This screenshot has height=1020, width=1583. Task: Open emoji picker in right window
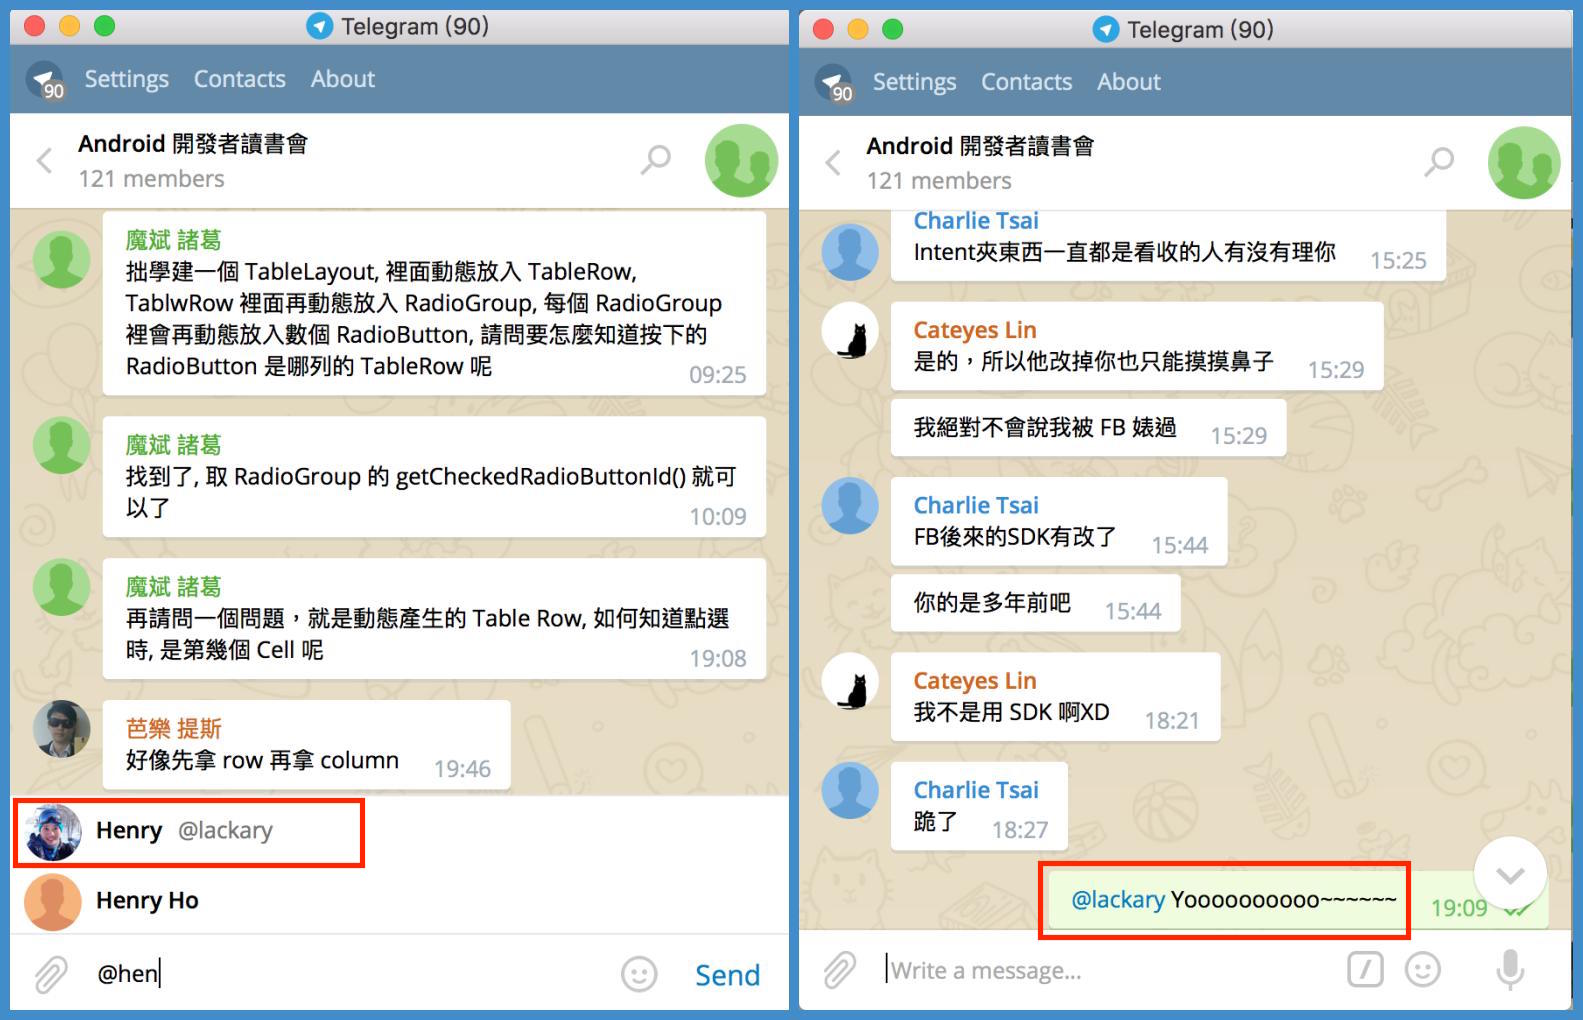coord(1423,969)
